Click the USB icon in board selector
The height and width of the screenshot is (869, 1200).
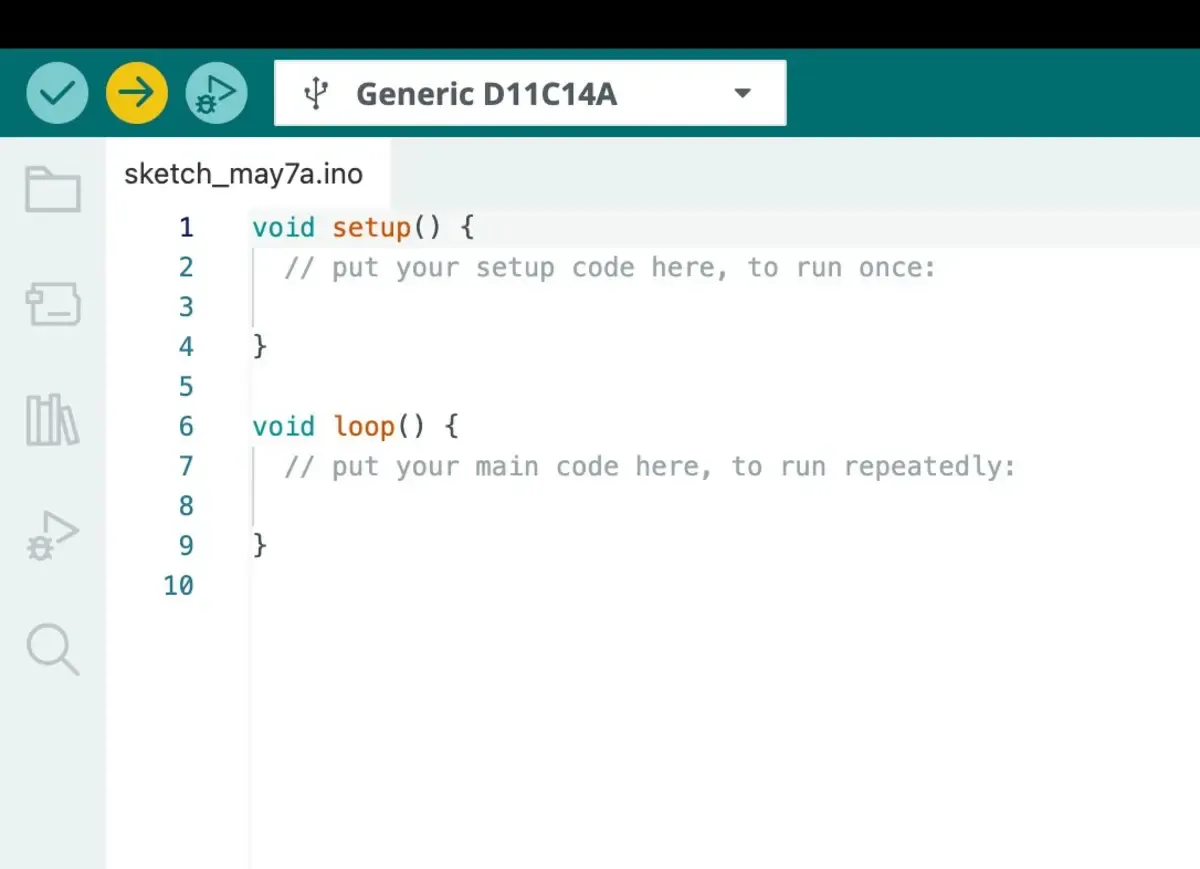pos(316,94)
